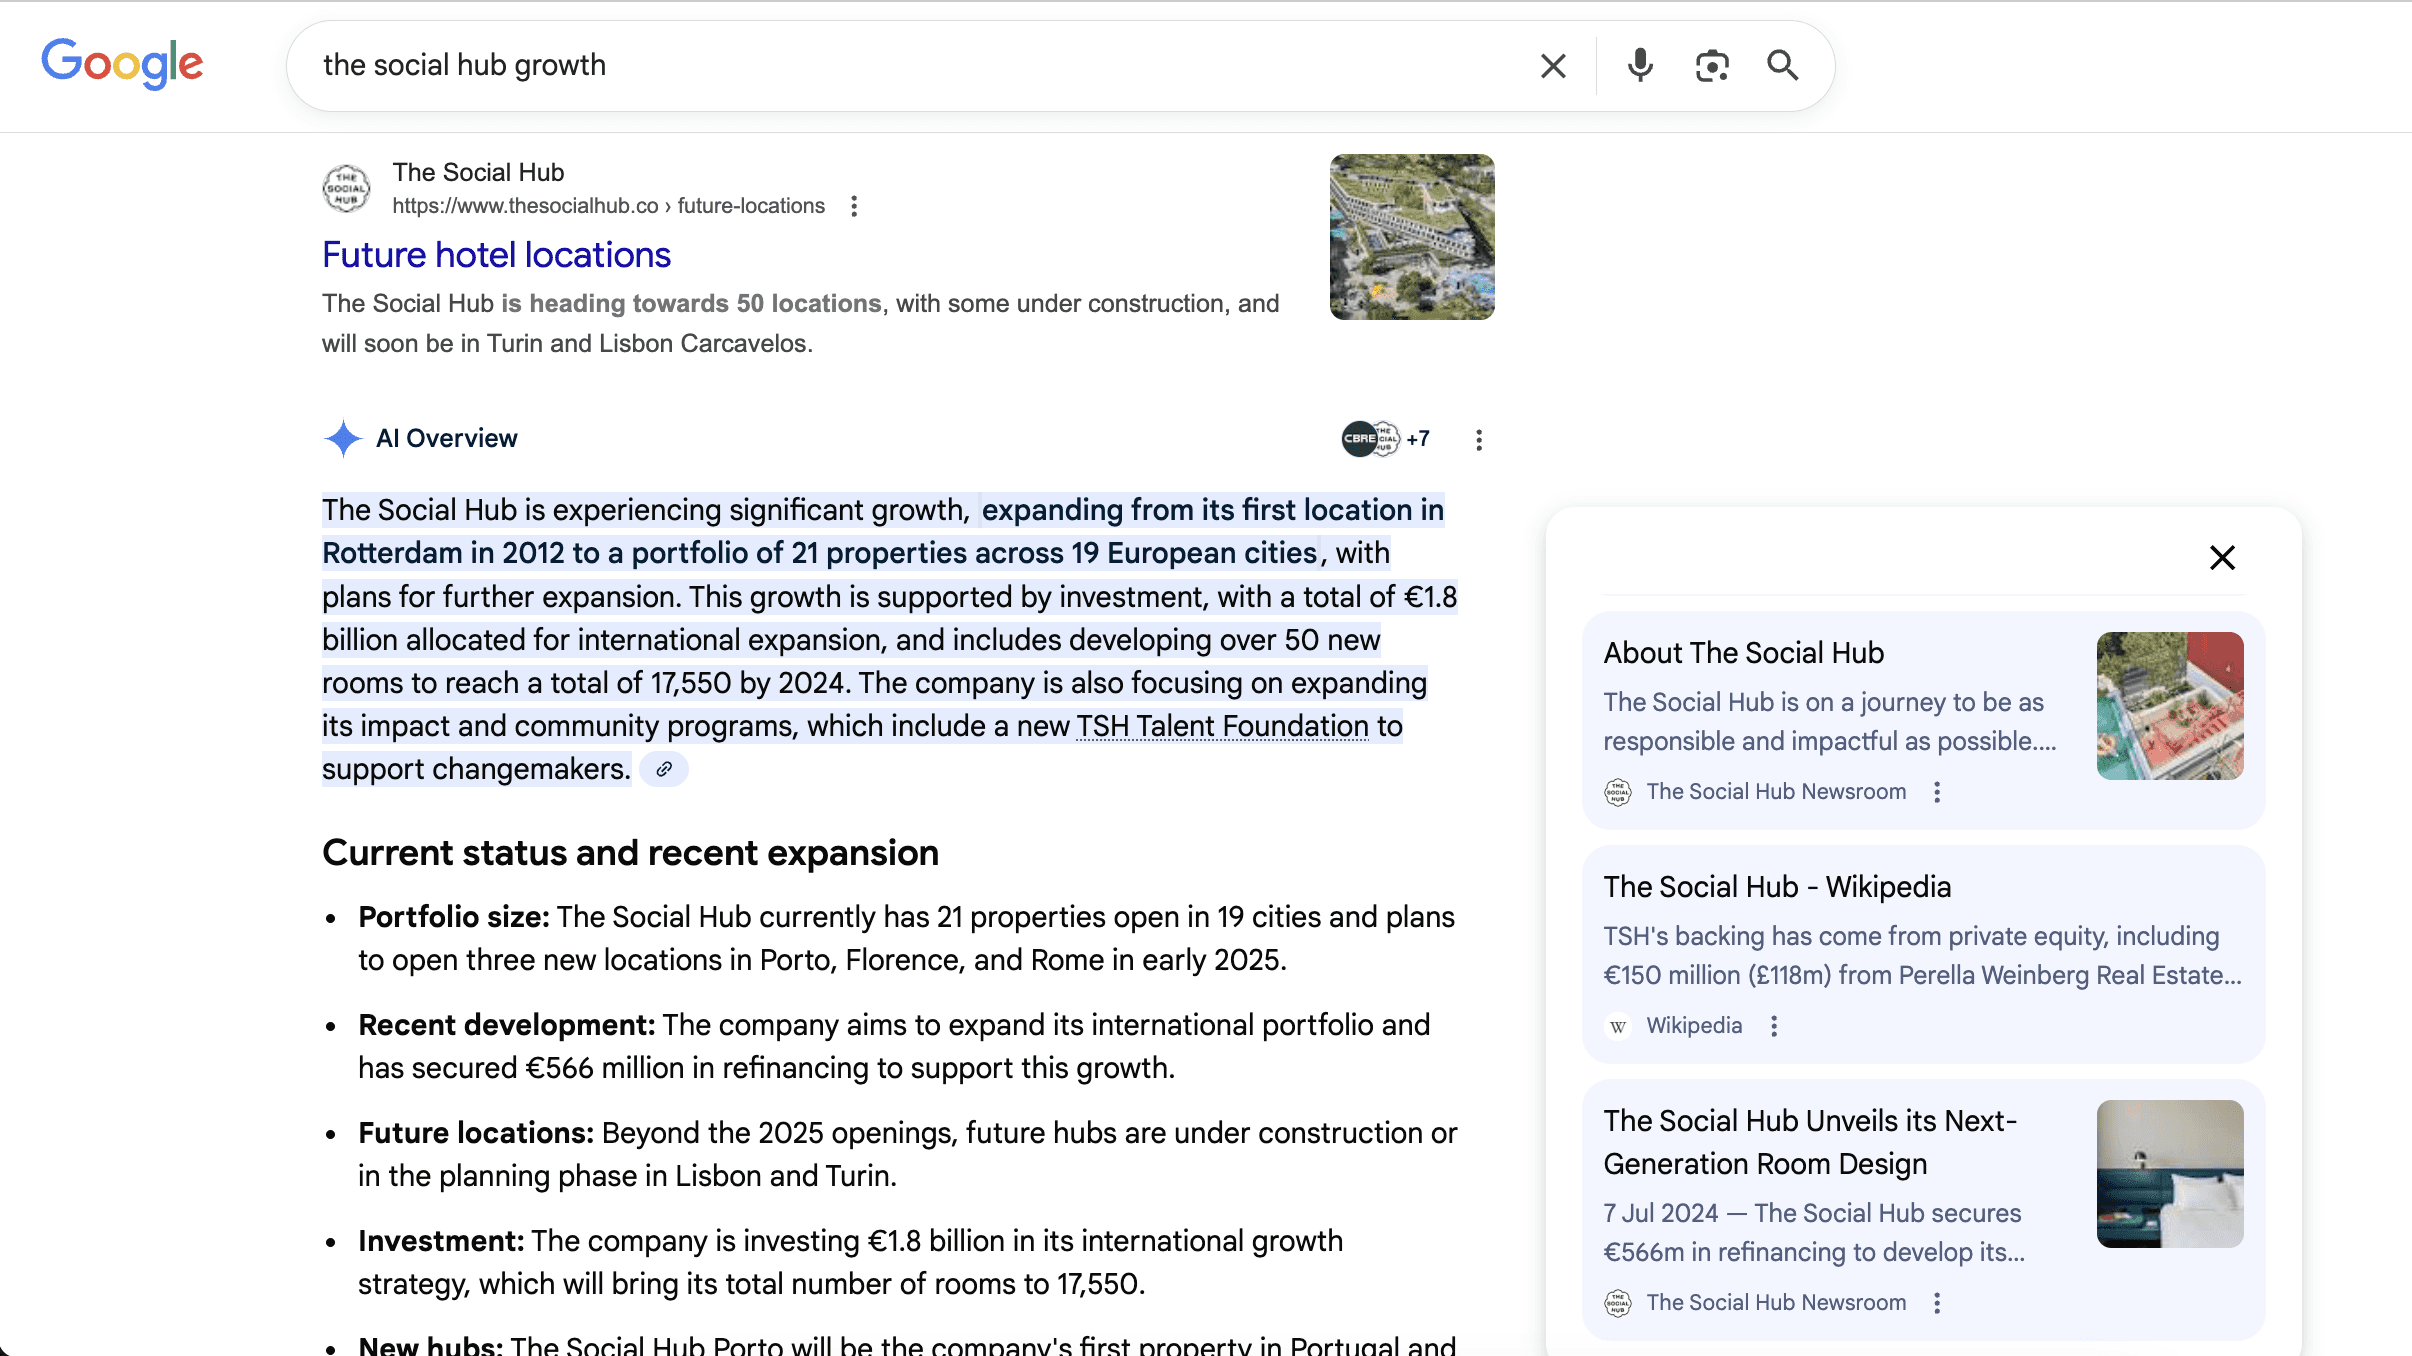Viewport: 2412px width, 1356px height.
Task: Open the Google logo homepage
Action: click(x=122, y=64)
